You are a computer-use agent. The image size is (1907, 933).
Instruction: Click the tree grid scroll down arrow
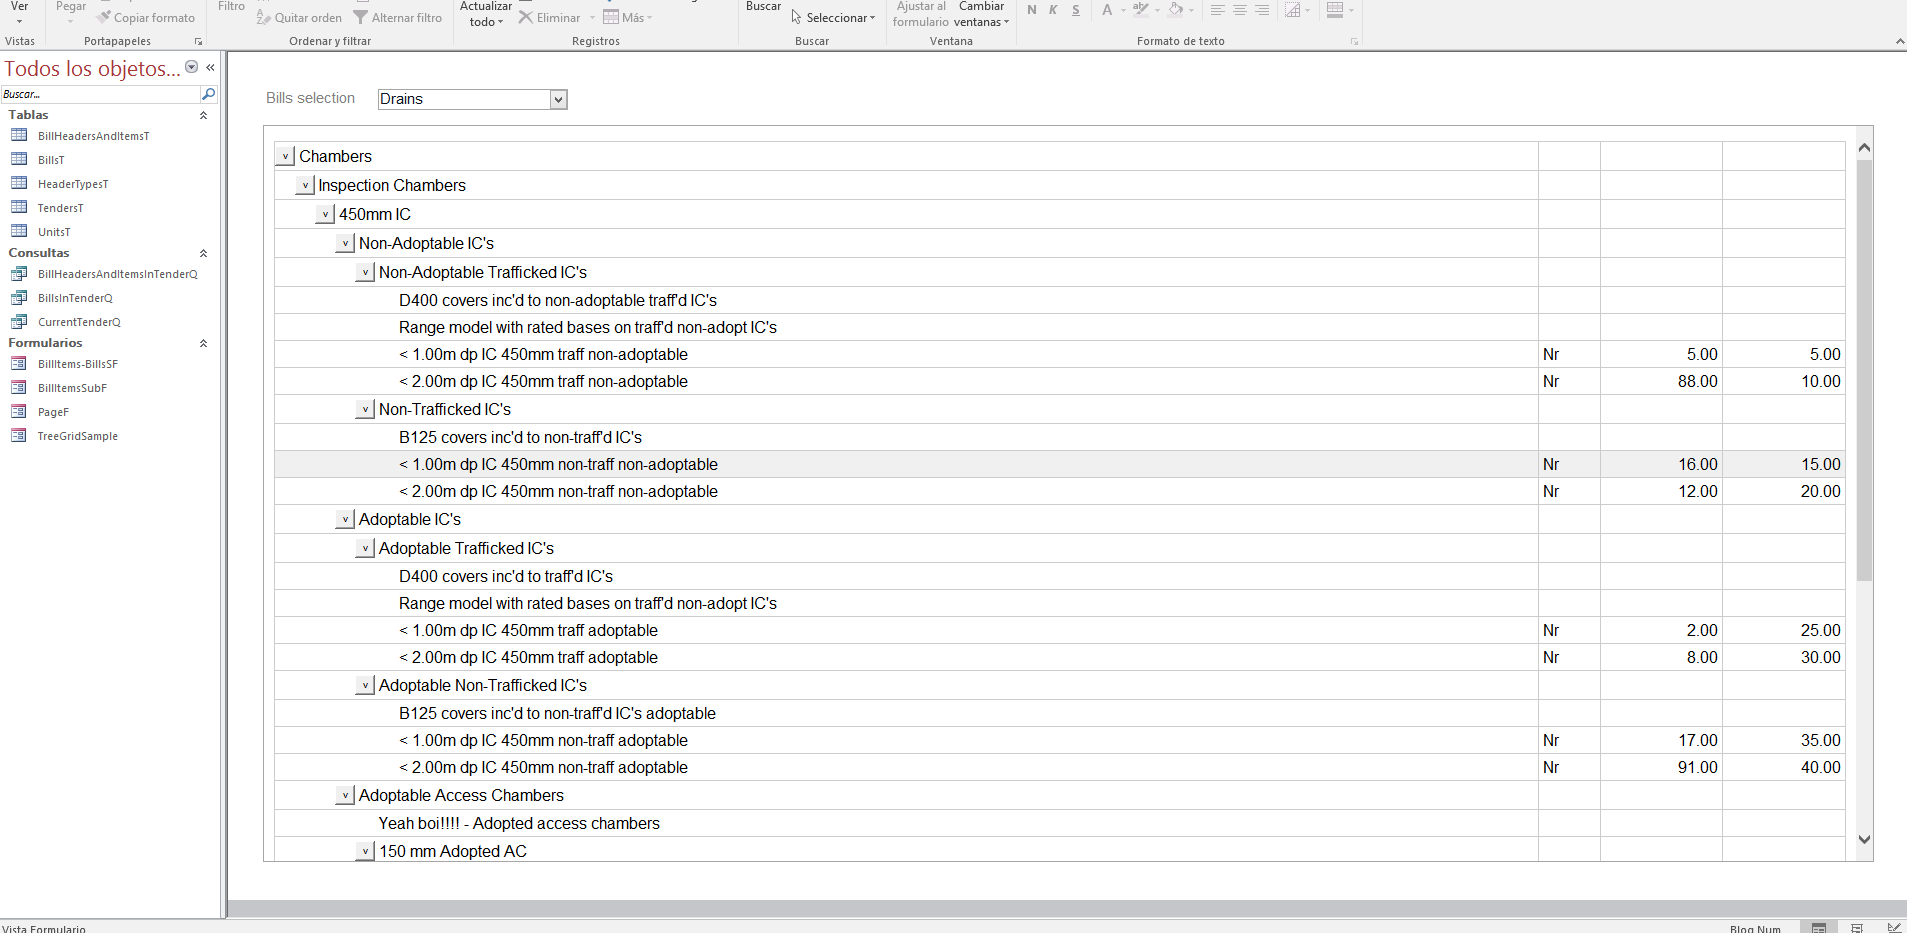coord(1864,840)
